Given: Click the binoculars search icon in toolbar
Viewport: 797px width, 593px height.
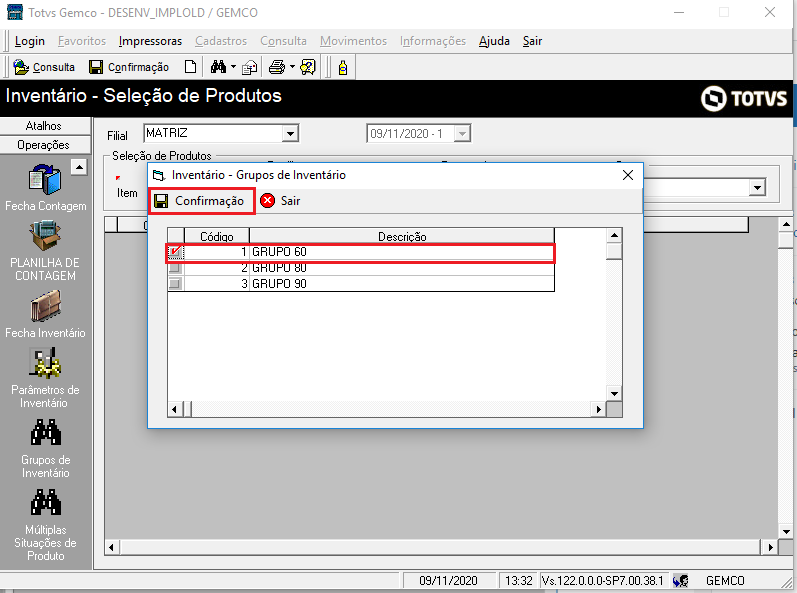Looking at the screenshot, I should point(219,67).
